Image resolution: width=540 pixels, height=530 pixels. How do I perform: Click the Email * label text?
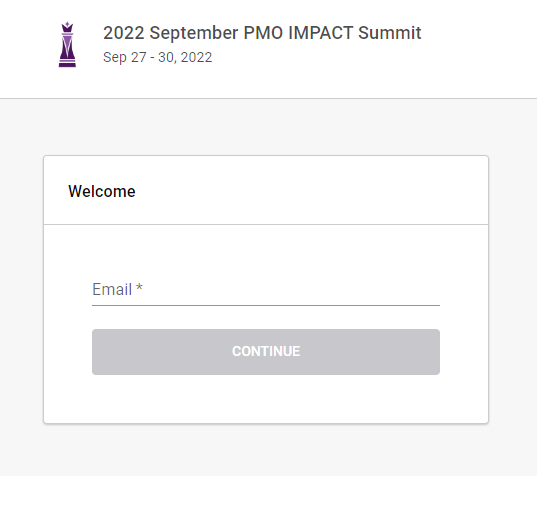[x=117, y=289]
